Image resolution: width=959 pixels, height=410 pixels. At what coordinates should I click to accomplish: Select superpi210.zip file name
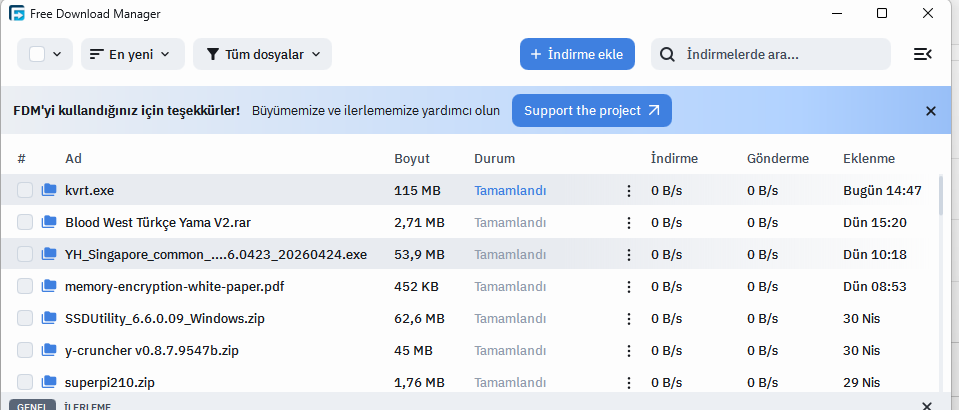(109, 382)
